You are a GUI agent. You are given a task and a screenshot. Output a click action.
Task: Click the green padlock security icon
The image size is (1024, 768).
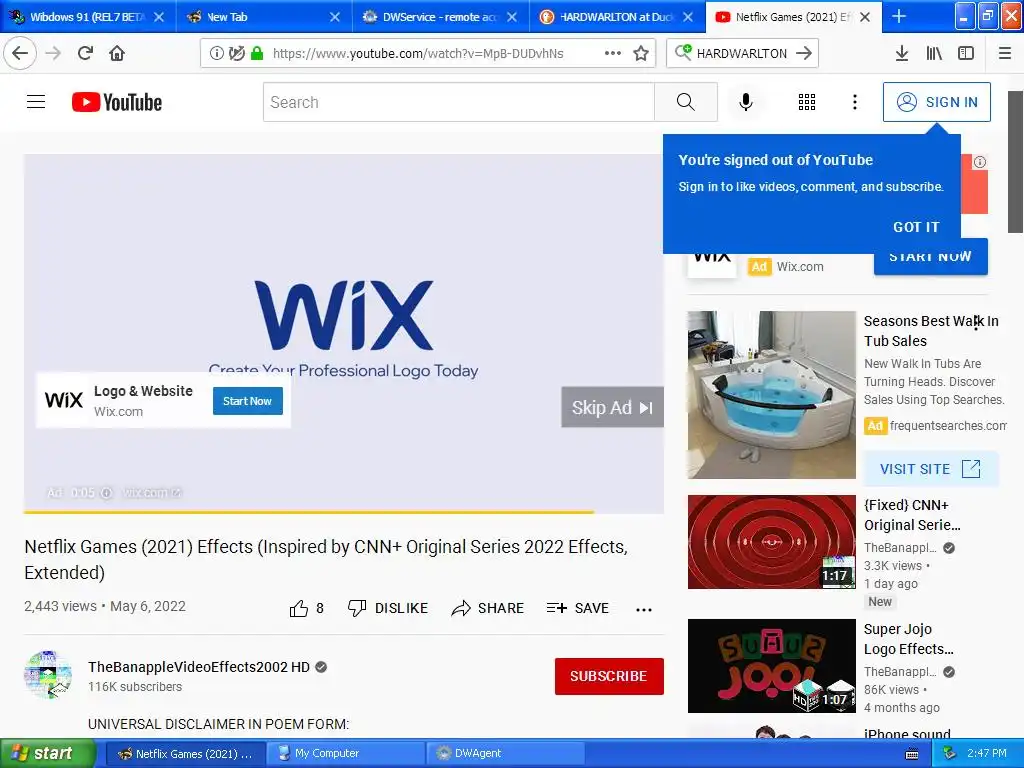pyautogui.click(x=257, y=53)
